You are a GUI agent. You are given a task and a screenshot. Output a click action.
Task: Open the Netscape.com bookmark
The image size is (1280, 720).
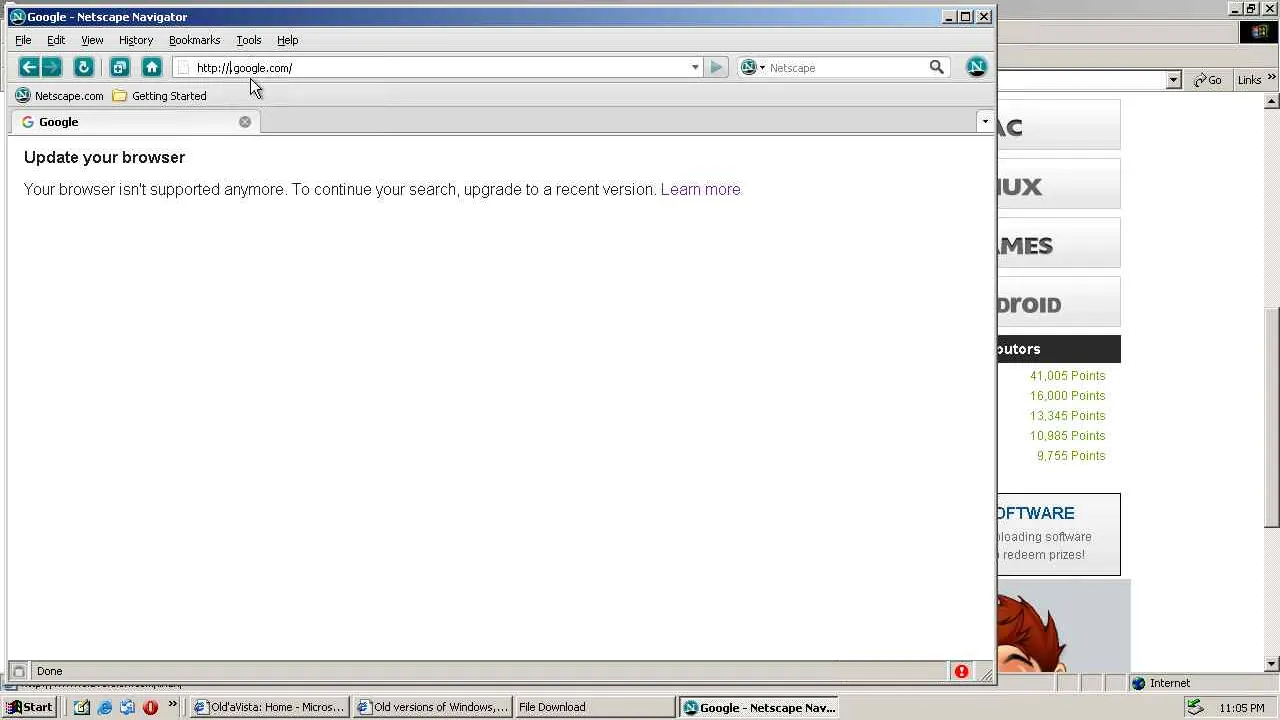[x=59, y=96]
